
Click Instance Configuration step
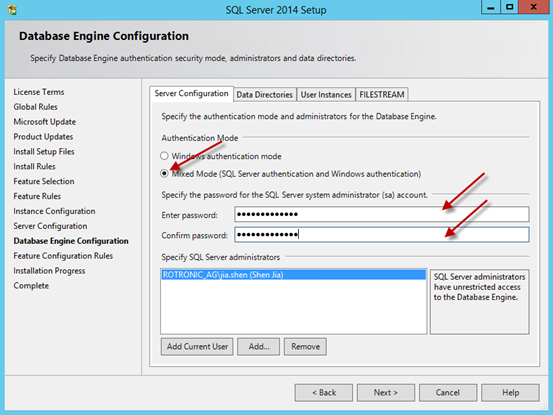[54, 211]
